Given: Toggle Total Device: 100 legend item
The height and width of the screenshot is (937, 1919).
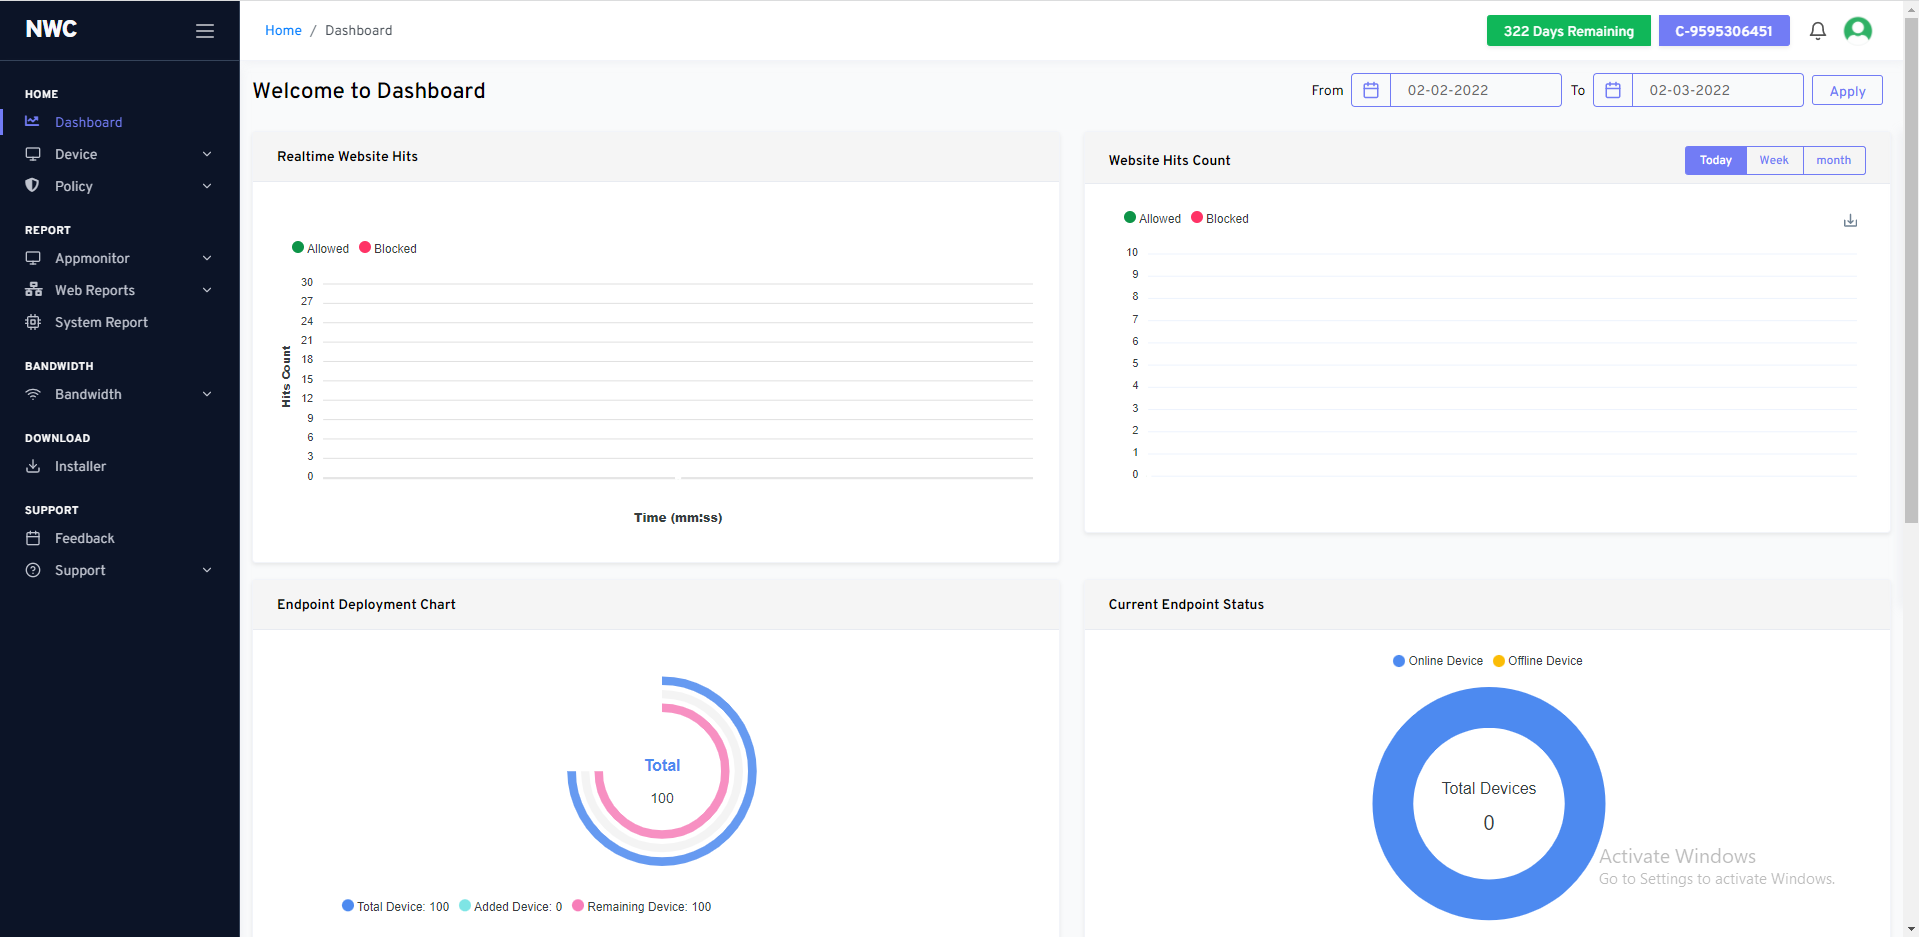Looking at the screenshot, I should (396, 907).
